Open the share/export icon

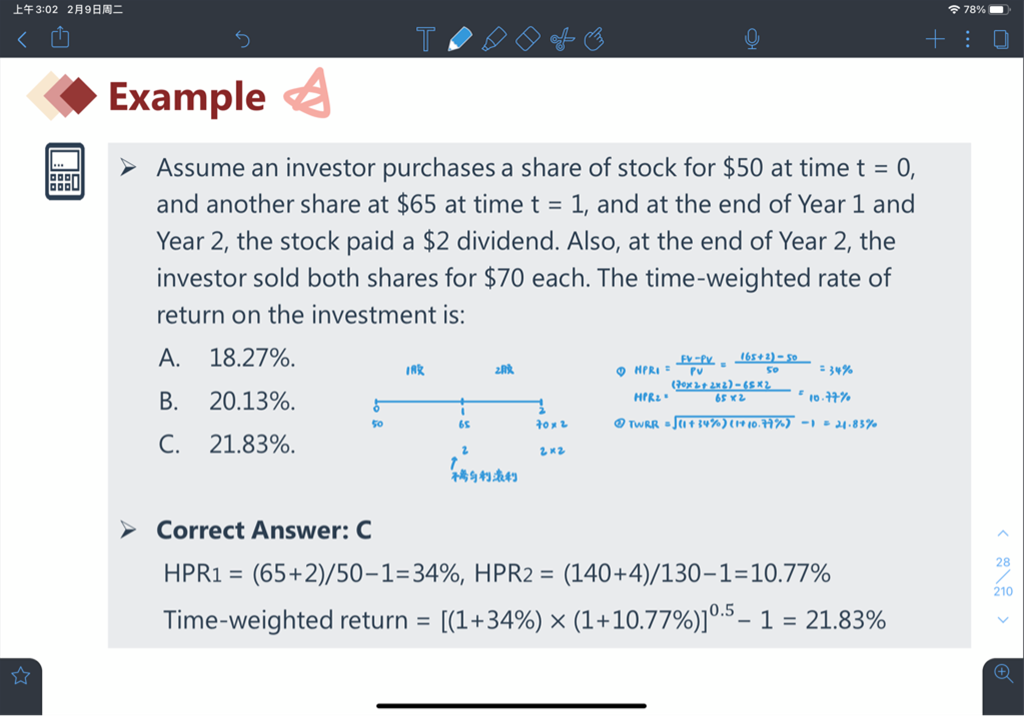(60, 37)
